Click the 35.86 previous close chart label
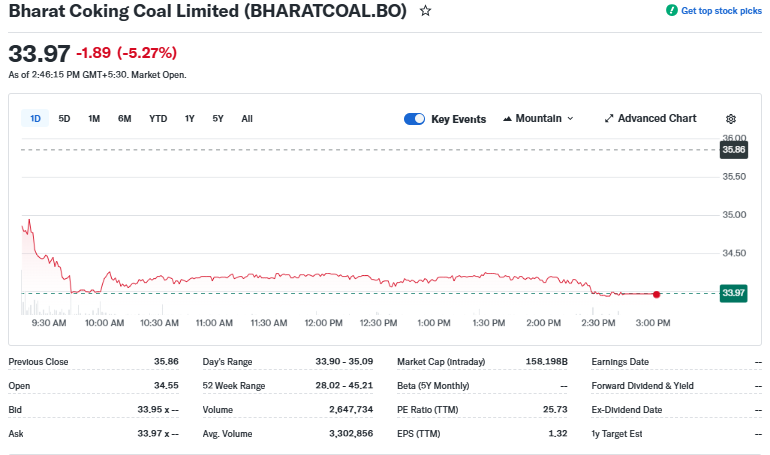Image resolution: width=770 pixels, height=455 pixels. 734,150
